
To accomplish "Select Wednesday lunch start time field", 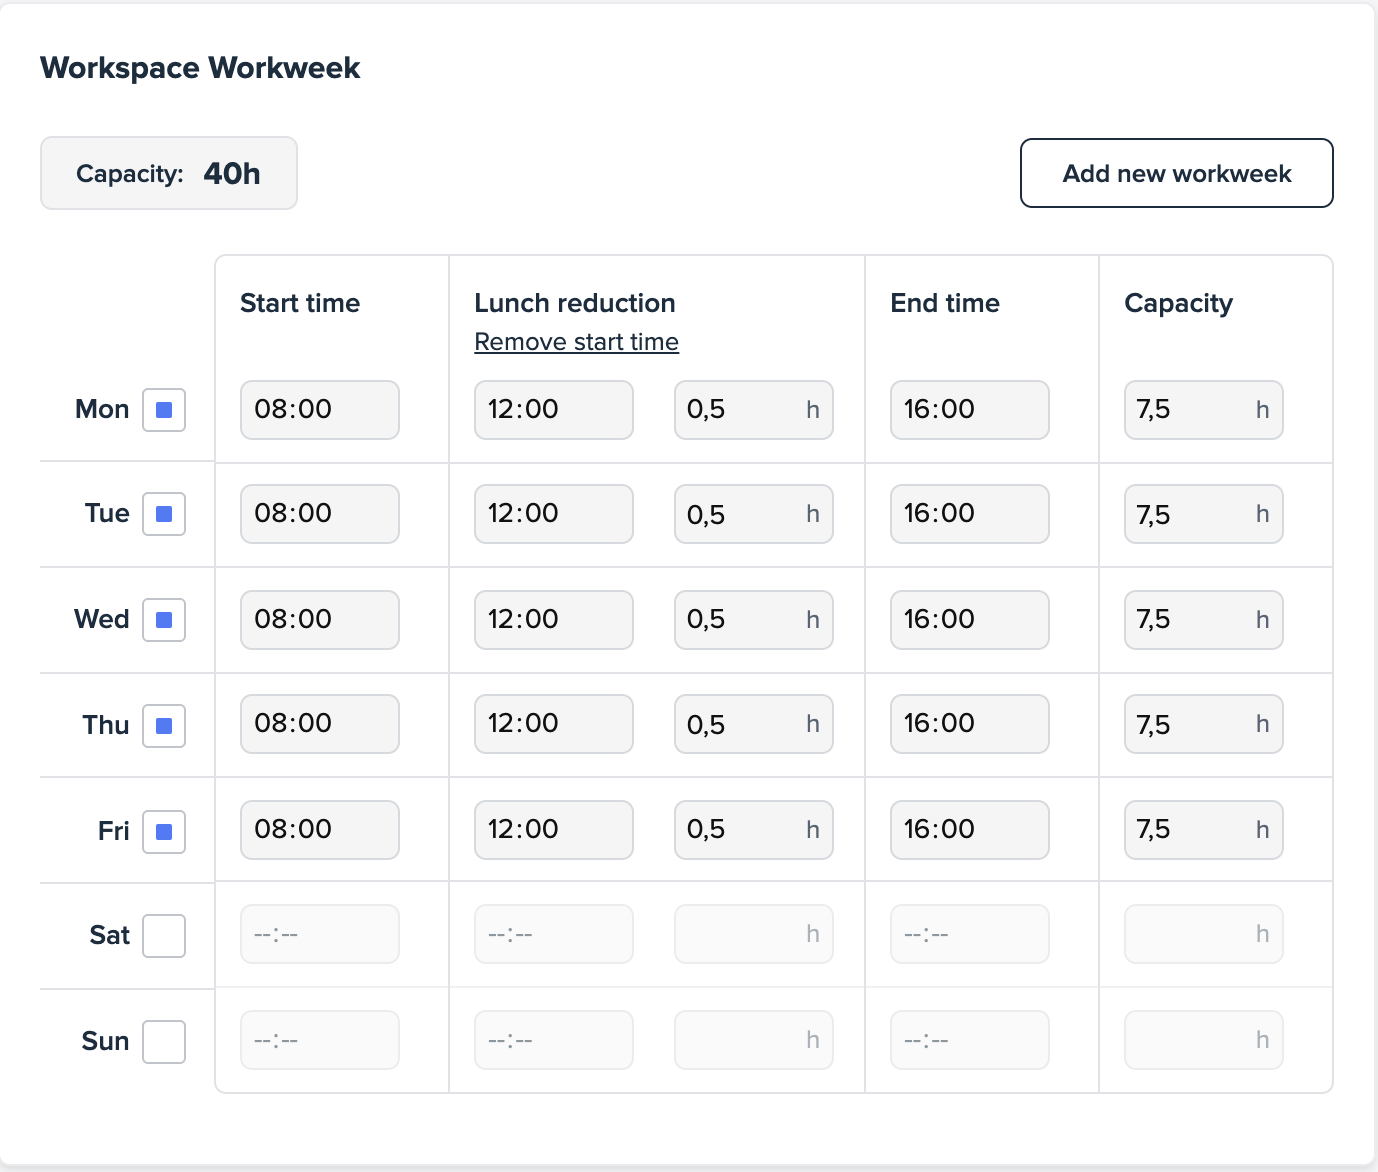I will tap(553, 620).
